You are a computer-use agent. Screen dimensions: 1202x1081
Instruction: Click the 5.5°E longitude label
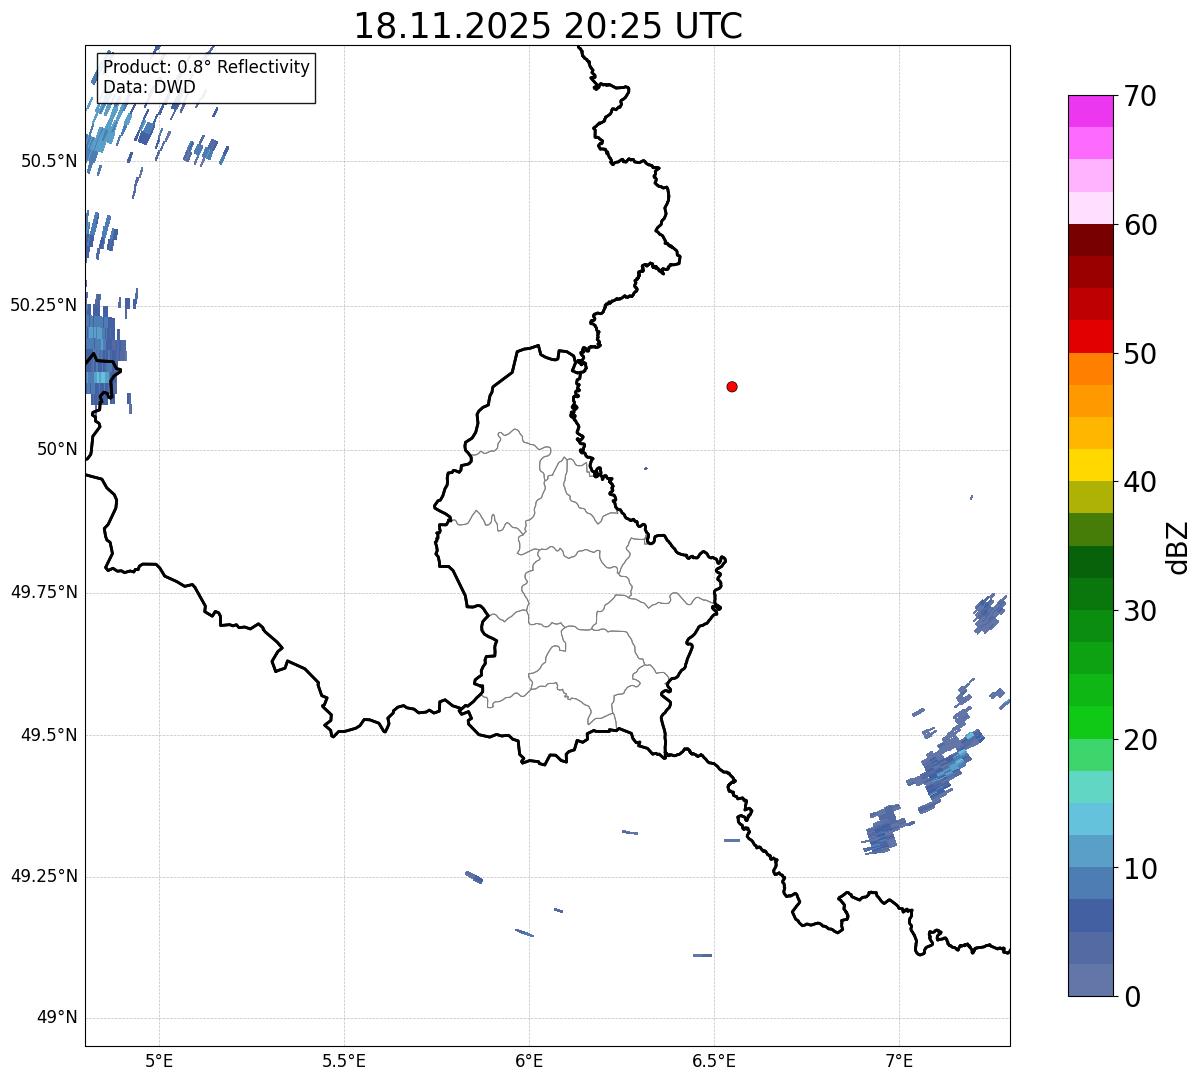coord(344,1061)
